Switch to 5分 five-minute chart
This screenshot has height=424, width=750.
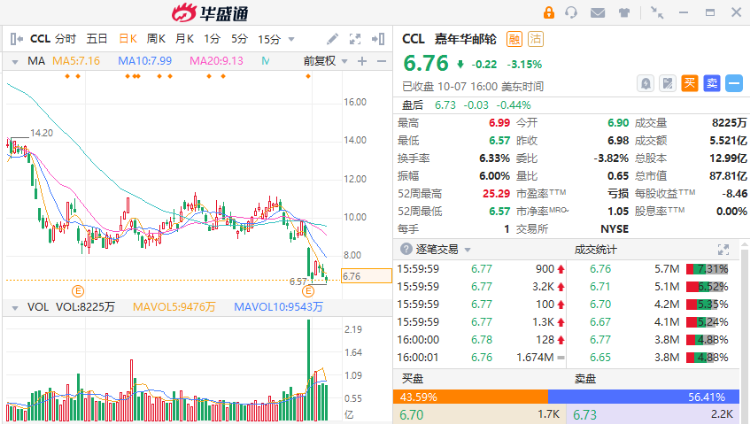[240, 39]
